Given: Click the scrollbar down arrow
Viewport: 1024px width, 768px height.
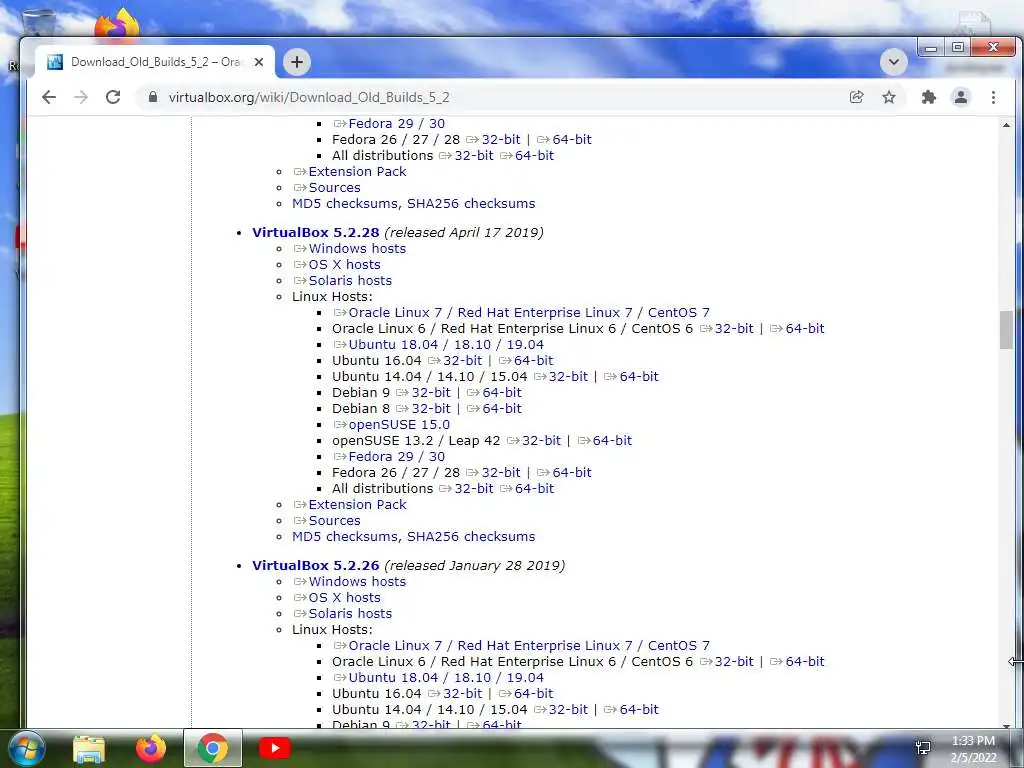Looking at the screenshot, I should [1006, 725].
